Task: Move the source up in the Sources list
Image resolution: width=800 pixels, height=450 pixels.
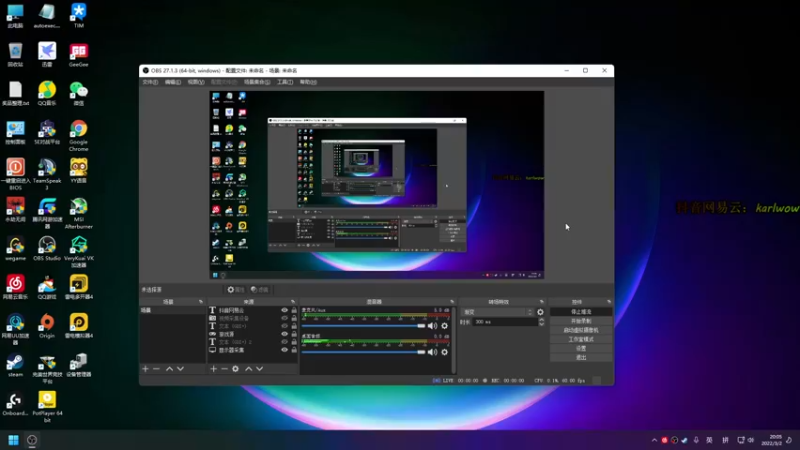Action: tap(248, 368)
